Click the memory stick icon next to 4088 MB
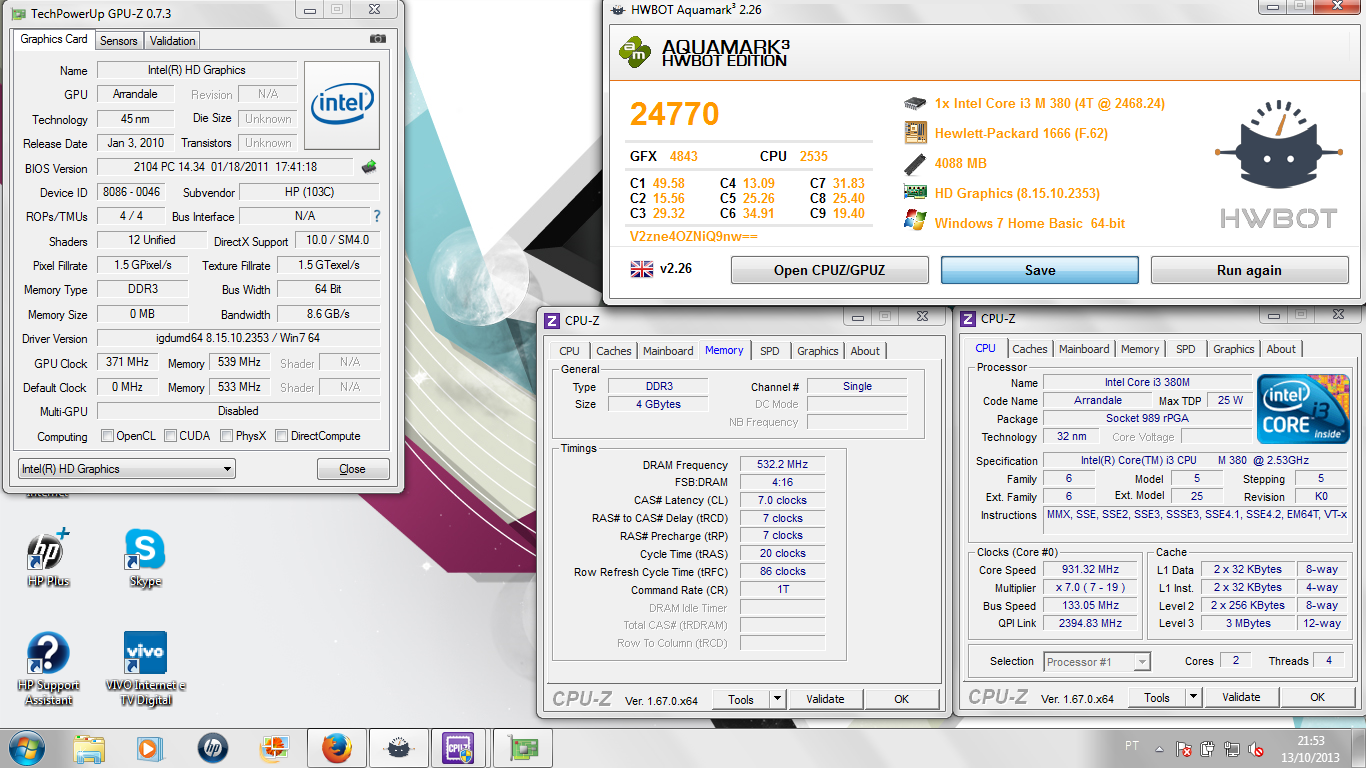 [915, 163]
